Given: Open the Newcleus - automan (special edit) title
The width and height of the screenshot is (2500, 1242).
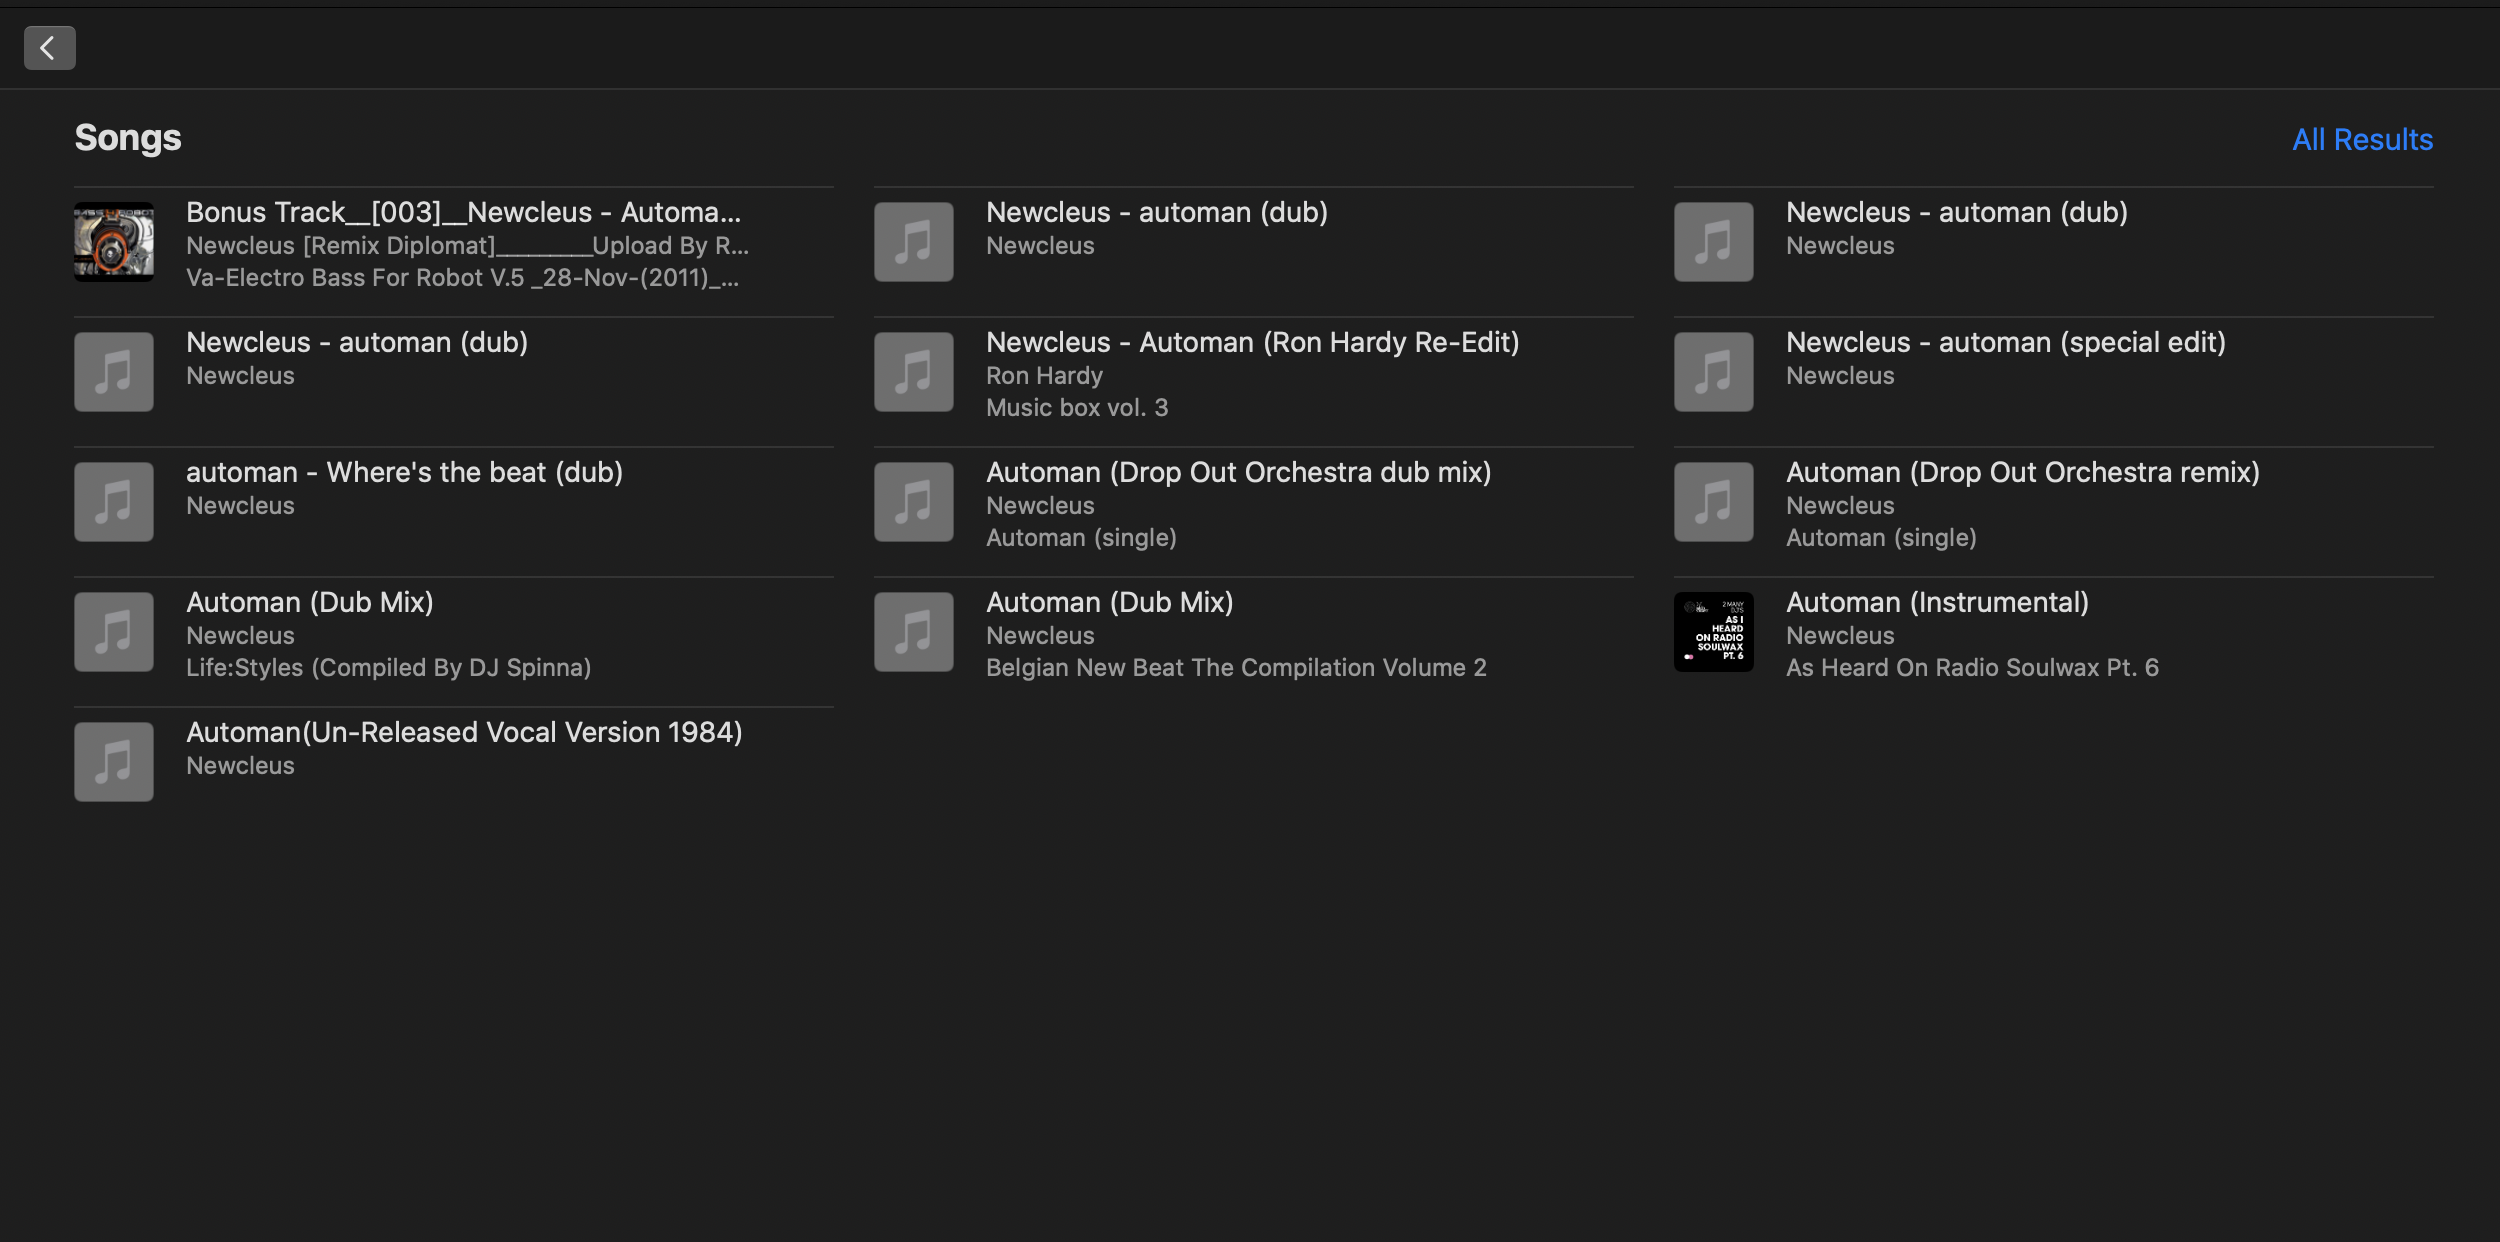Looking at the screenshot, I should click(2006, 342).
